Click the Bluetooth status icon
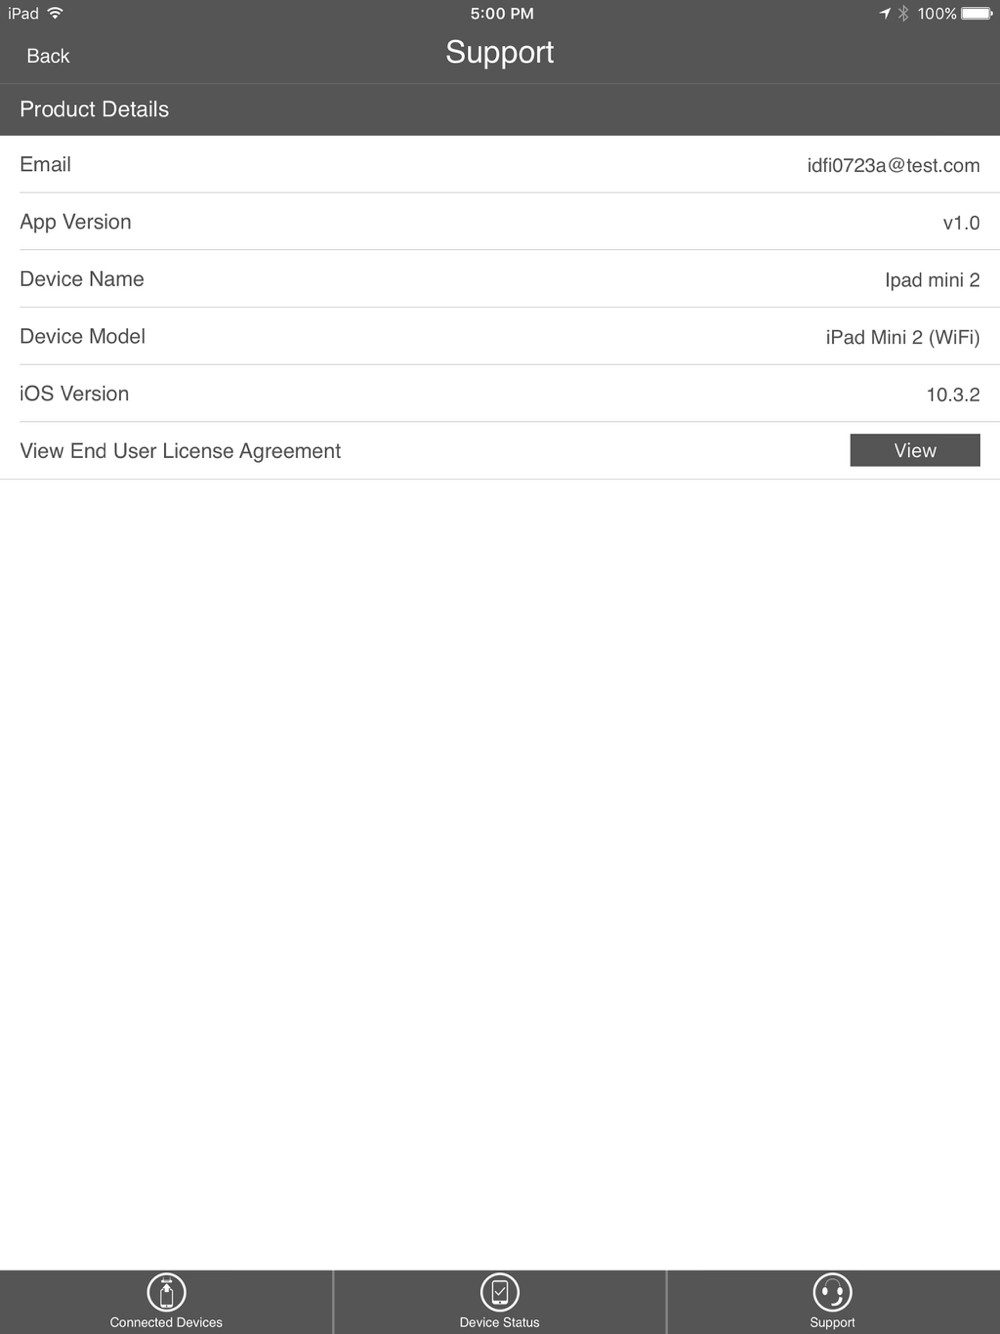 [x=903, y=13]
